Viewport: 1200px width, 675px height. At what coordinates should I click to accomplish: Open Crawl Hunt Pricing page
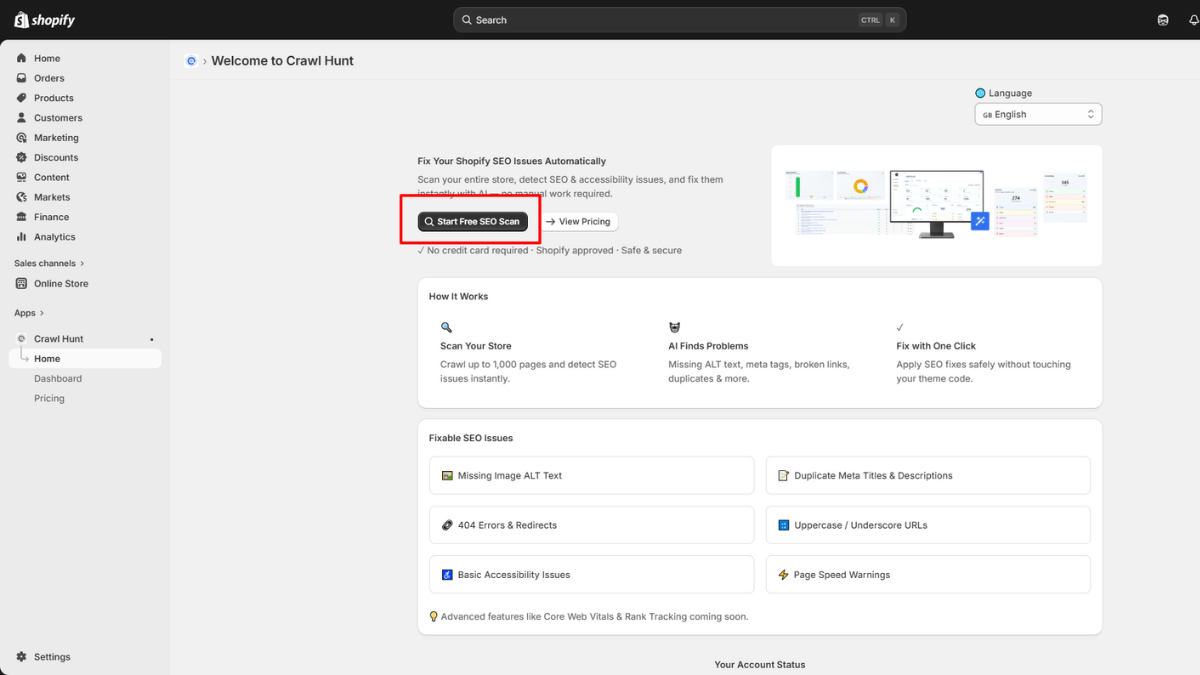pyautogui.click(x=49, y=398)
